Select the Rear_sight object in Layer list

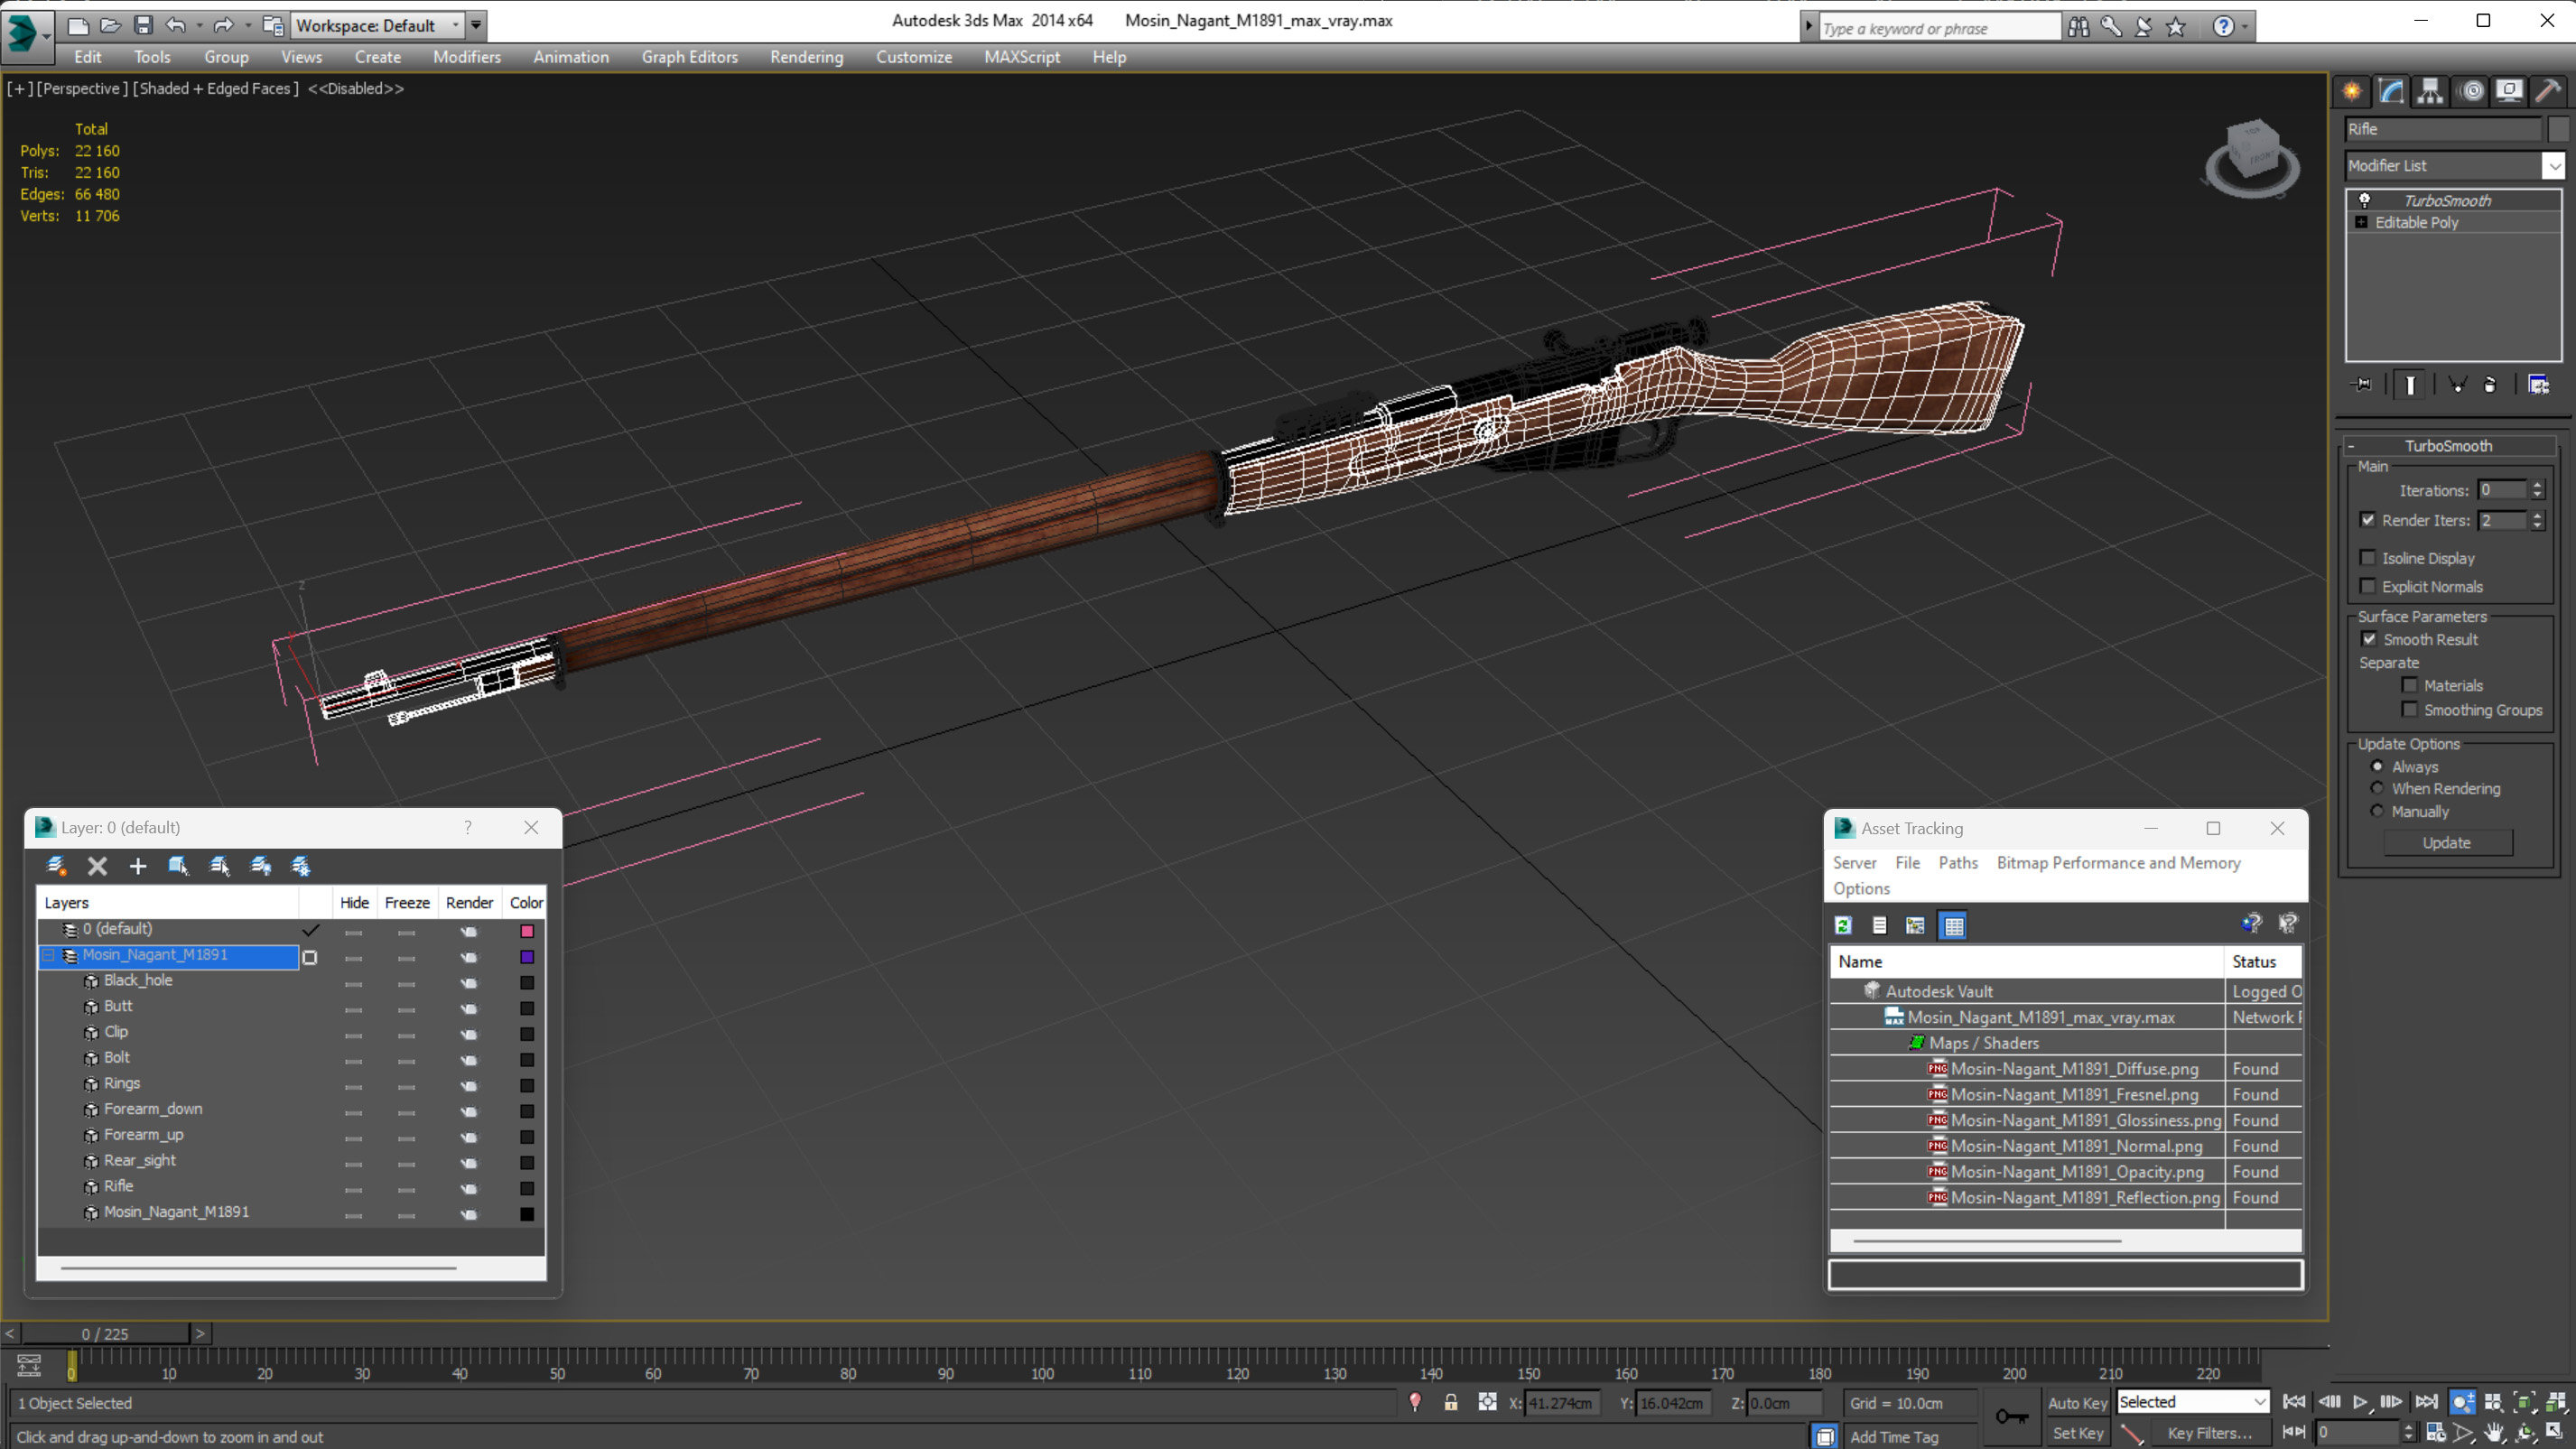139,1160
